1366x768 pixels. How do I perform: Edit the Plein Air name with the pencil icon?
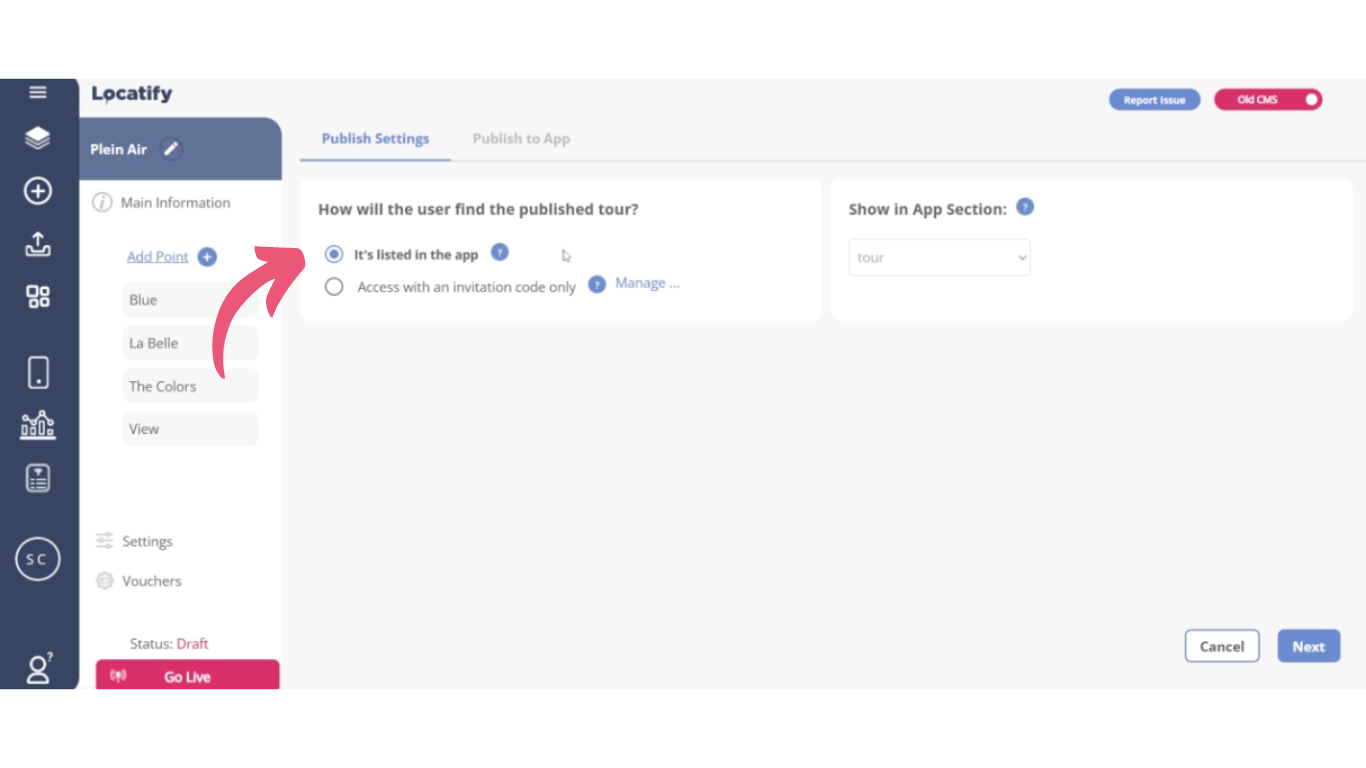coord(171,149)
